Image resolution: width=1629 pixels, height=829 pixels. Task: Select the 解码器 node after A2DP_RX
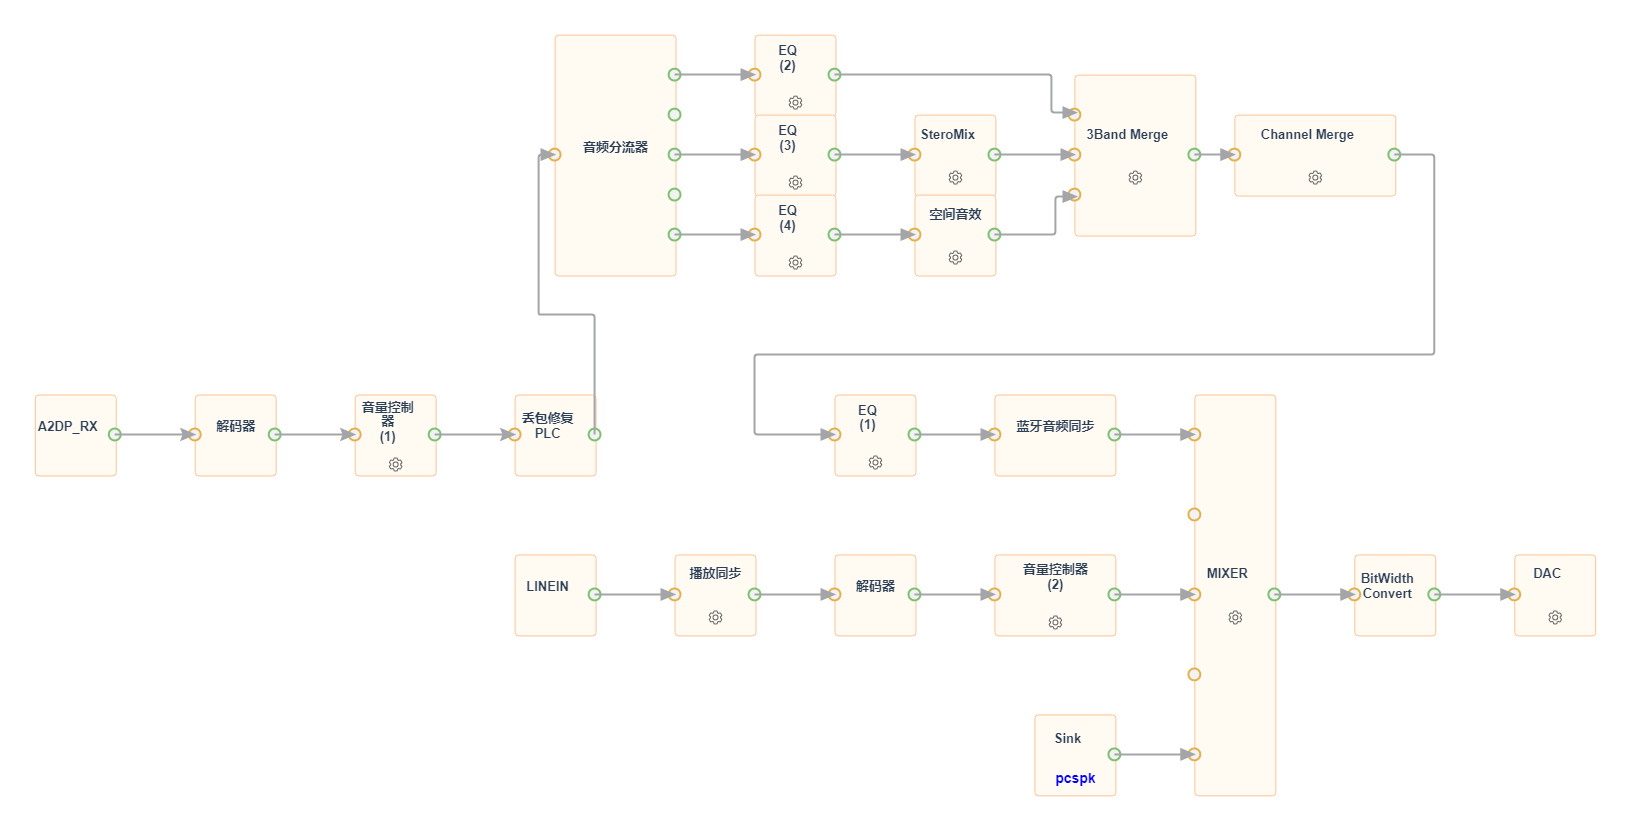(236, 435)
